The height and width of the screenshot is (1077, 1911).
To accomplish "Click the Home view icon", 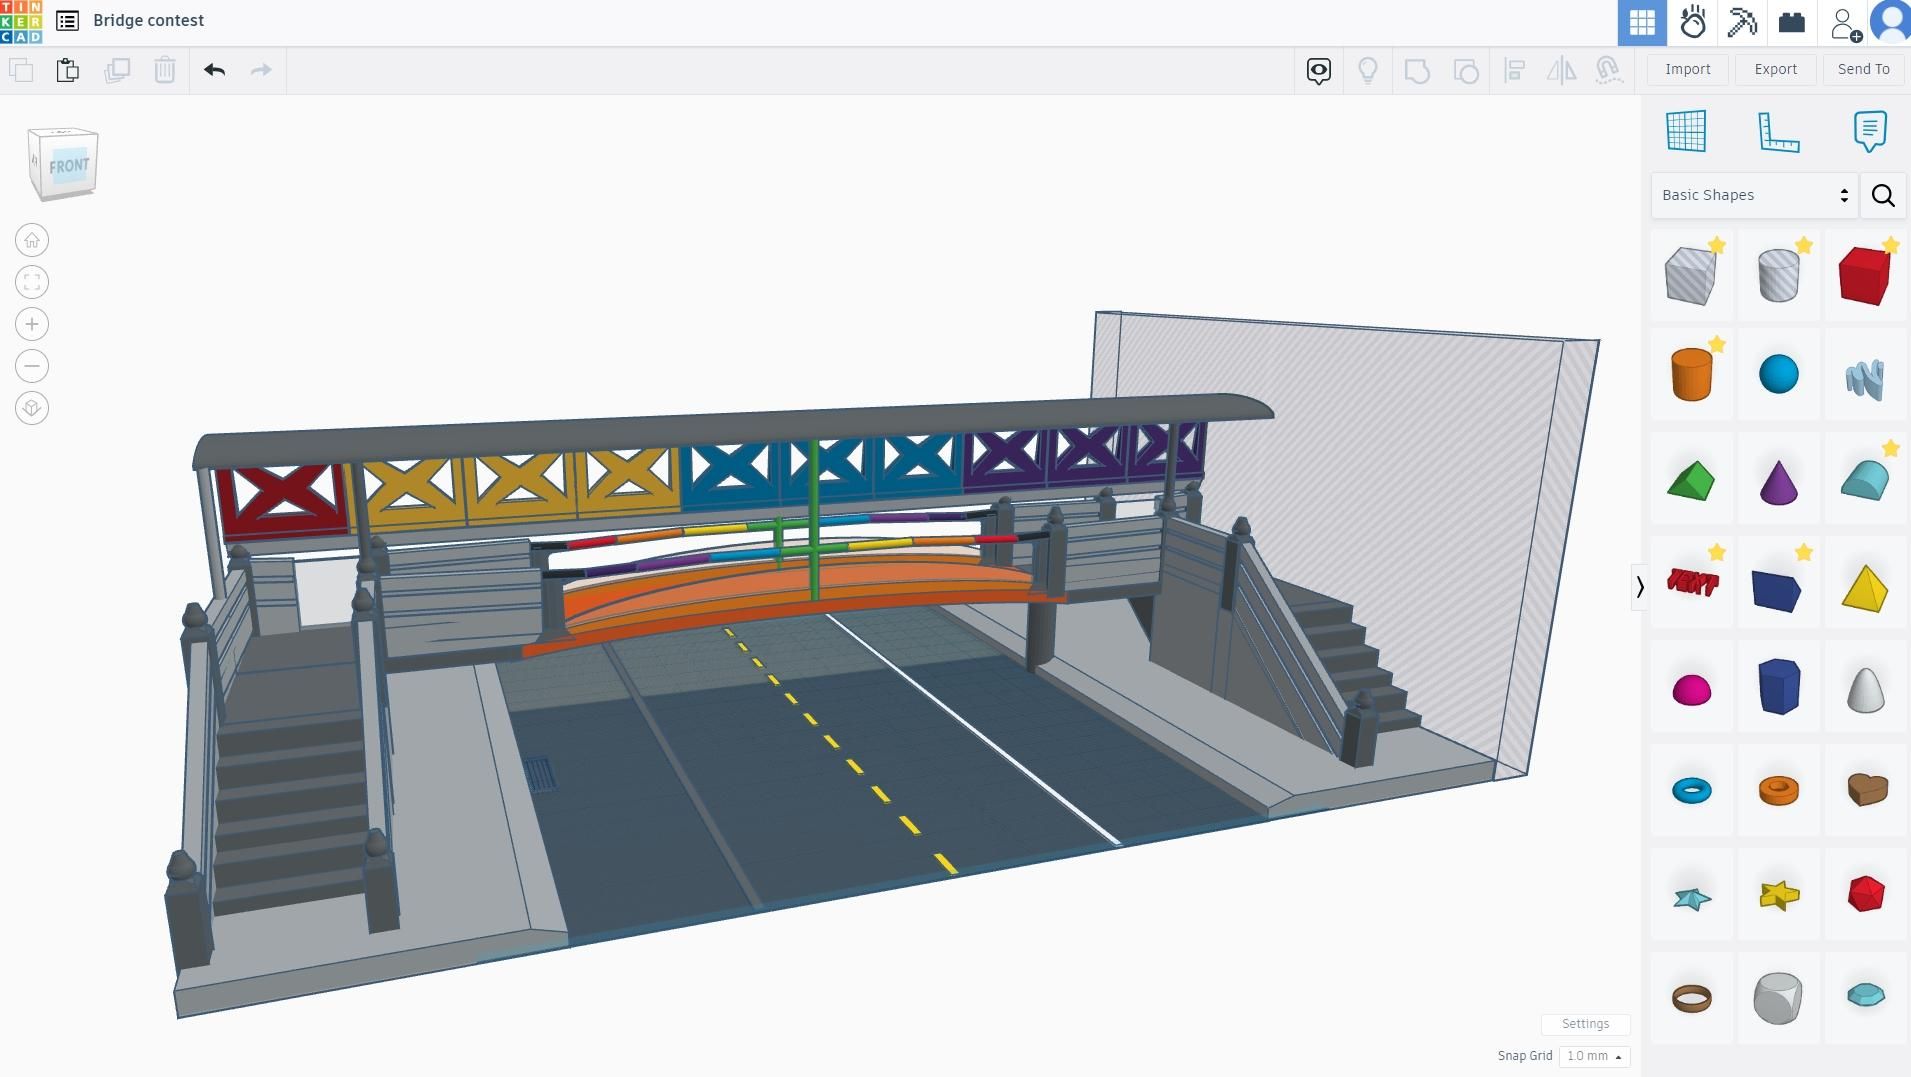I will click(31, 240).
